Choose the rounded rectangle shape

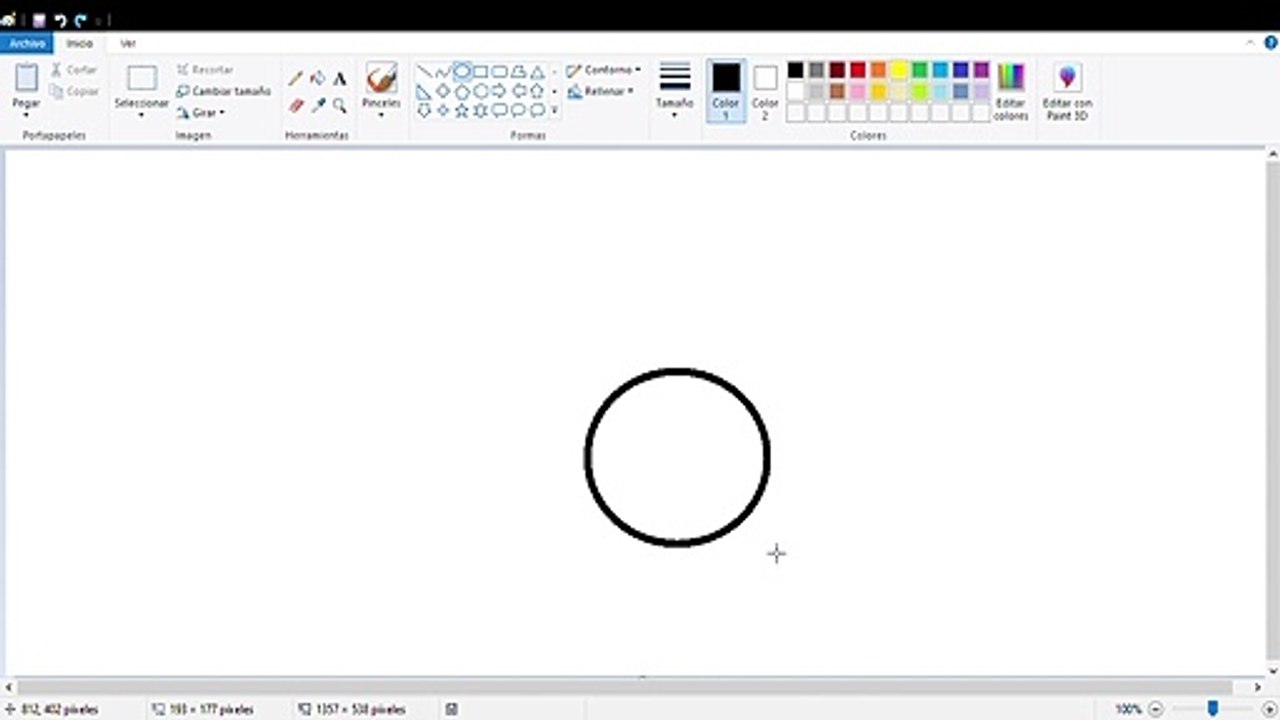(500, 72)
